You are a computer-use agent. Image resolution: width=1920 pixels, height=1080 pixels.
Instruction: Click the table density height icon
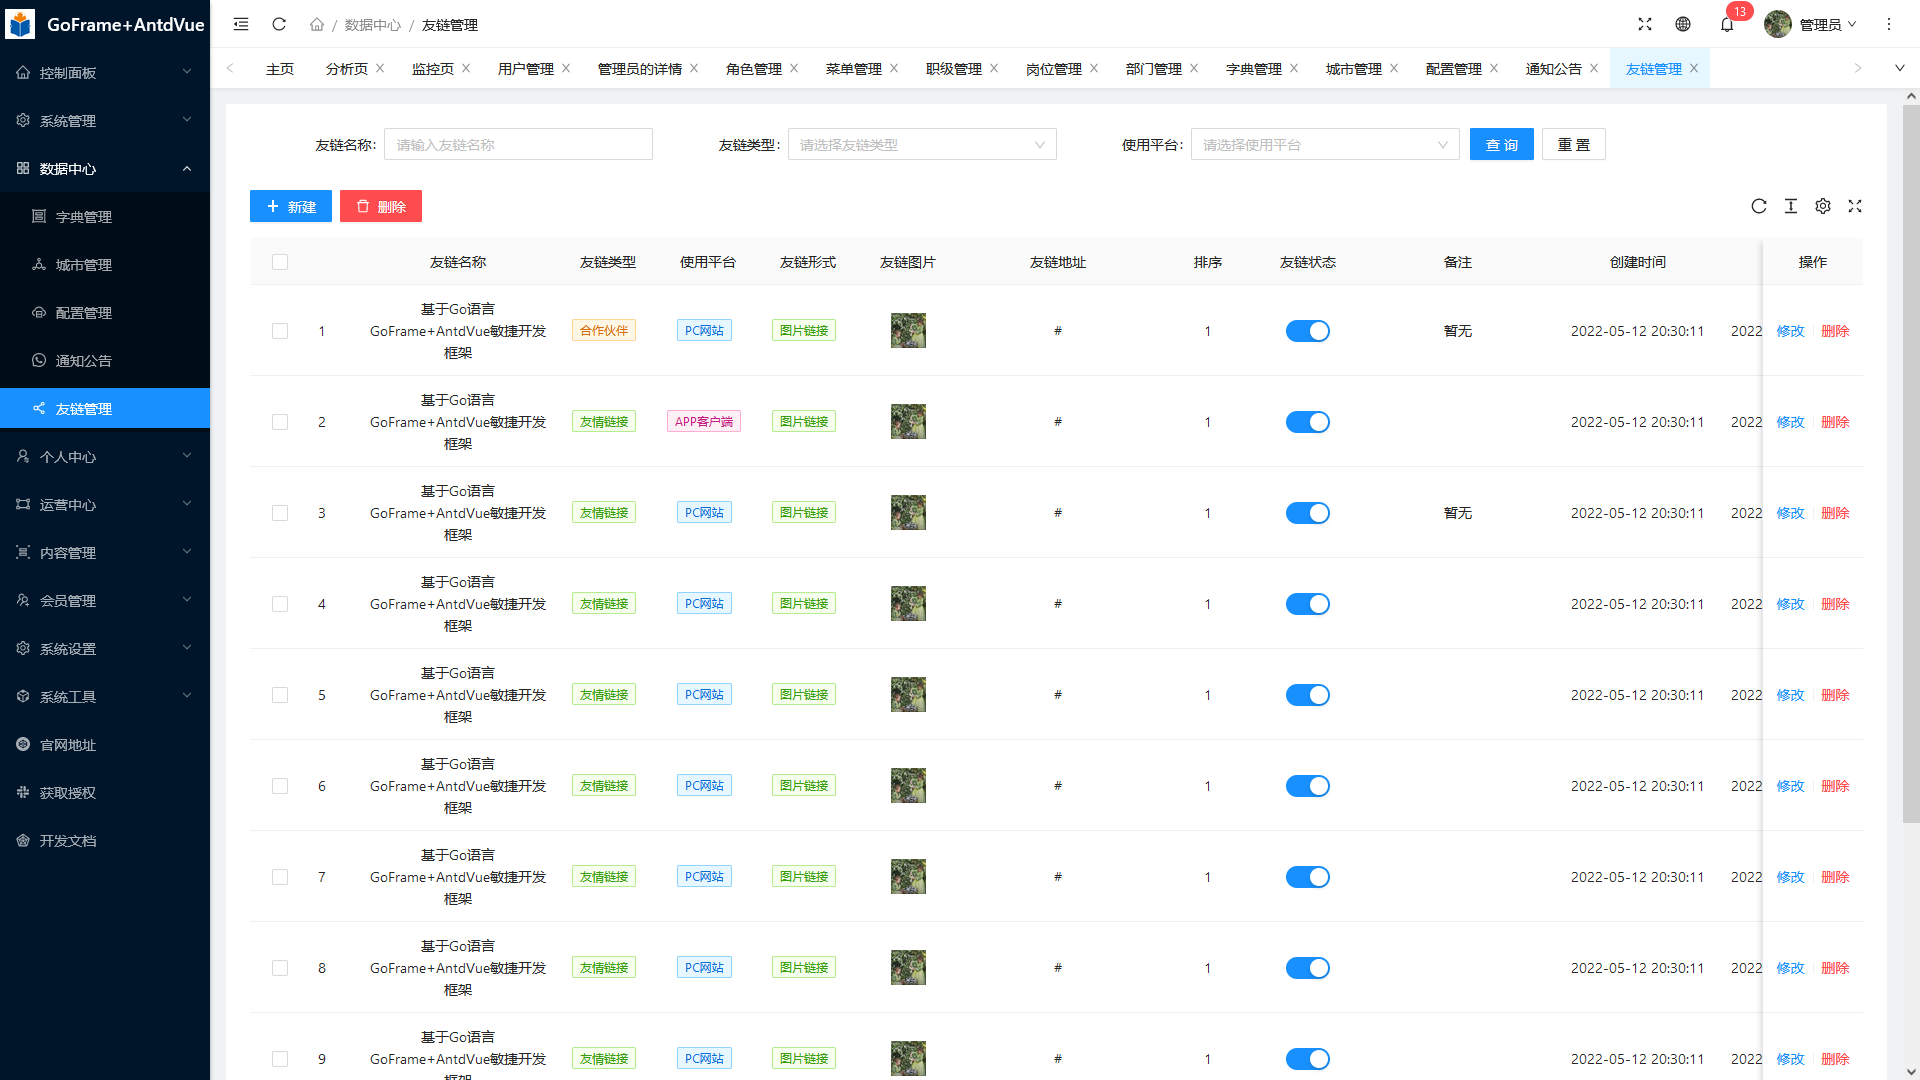click(1791, 206)
